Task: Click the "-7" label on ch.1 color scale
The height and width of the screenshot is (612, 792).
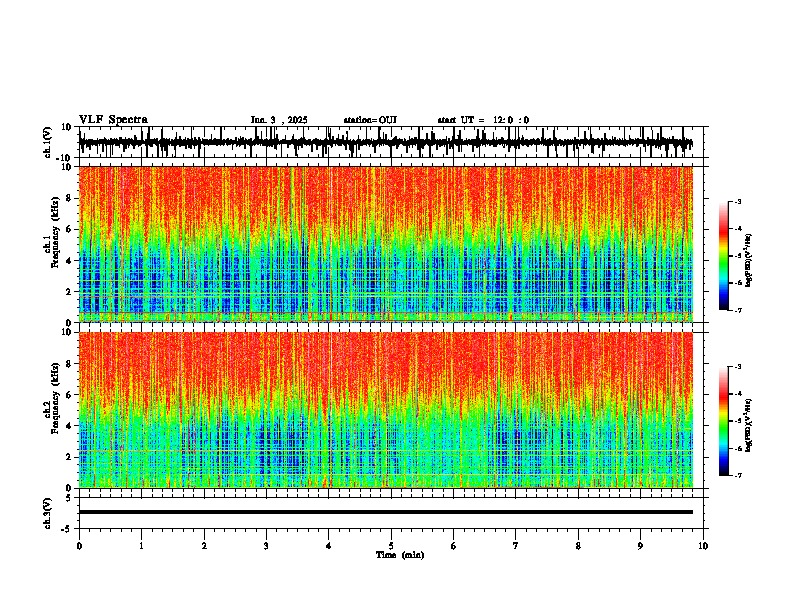Action: pos(738,310)
